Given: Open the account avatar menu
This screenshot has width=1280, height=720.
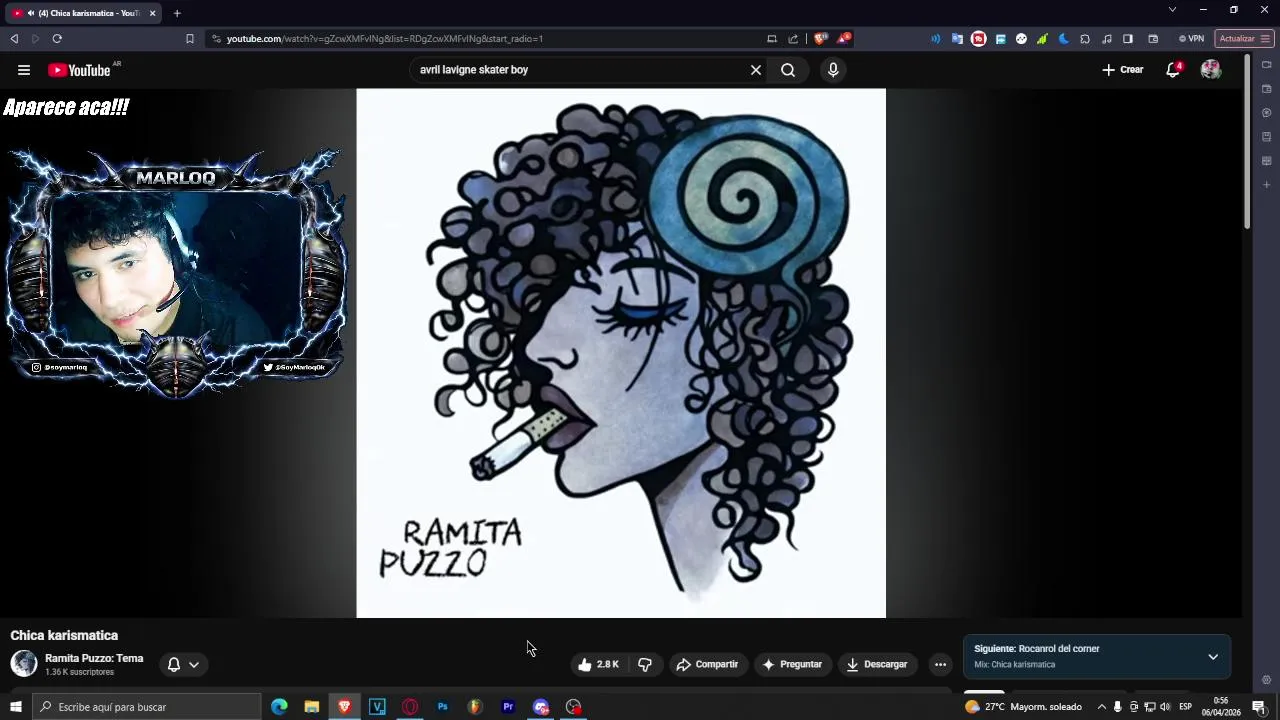Looking at the screenshot, I should pos(1211,70).
